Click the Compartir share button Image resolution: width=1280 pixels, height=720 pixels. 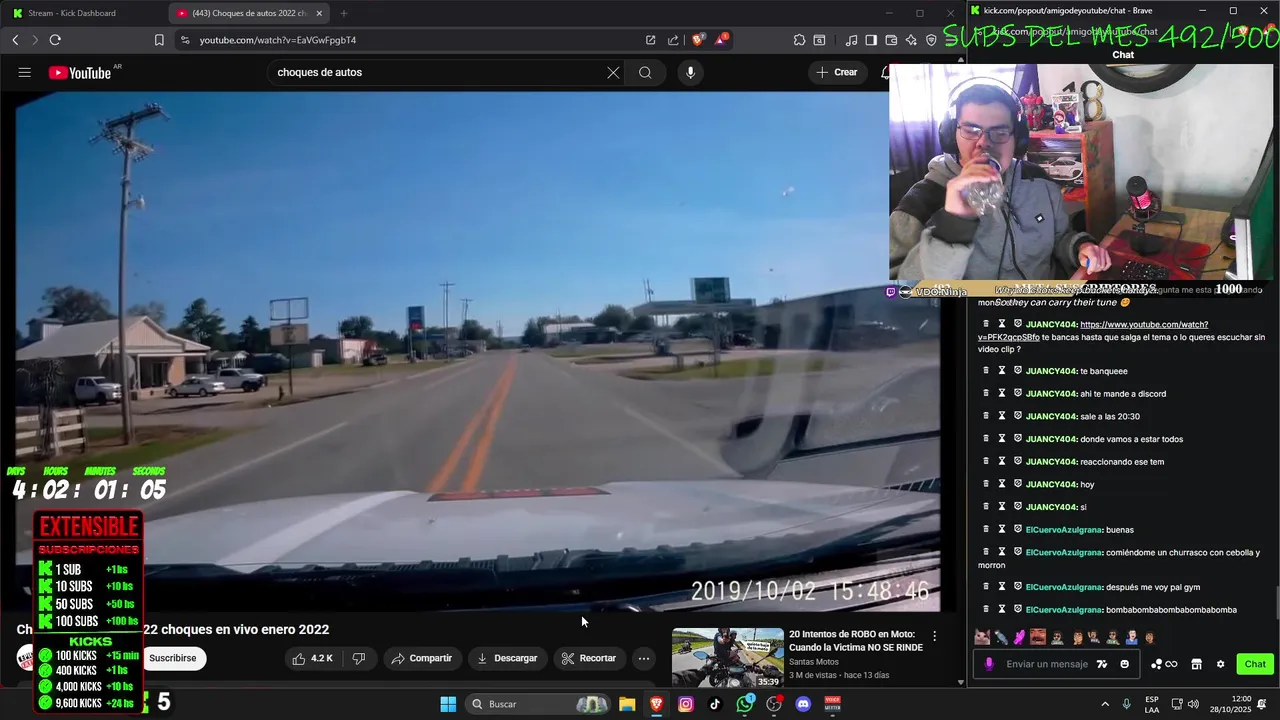coord(421,658)
